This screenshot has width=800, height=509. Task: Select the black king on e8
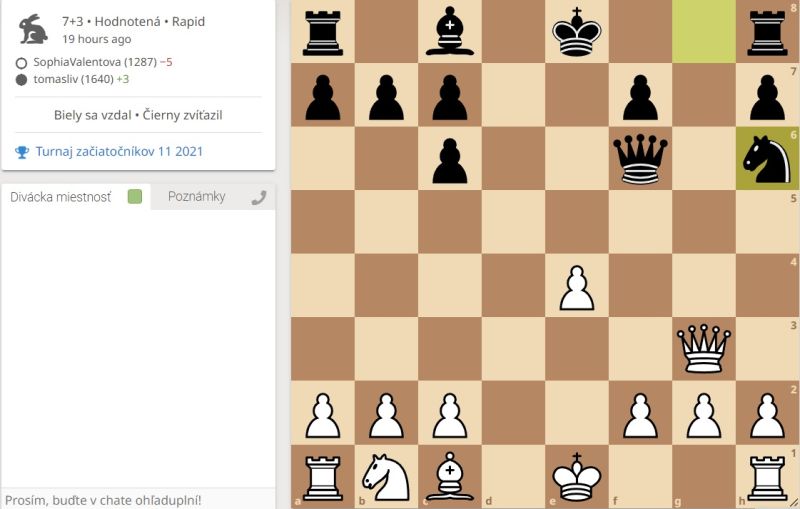coord(576,31)
